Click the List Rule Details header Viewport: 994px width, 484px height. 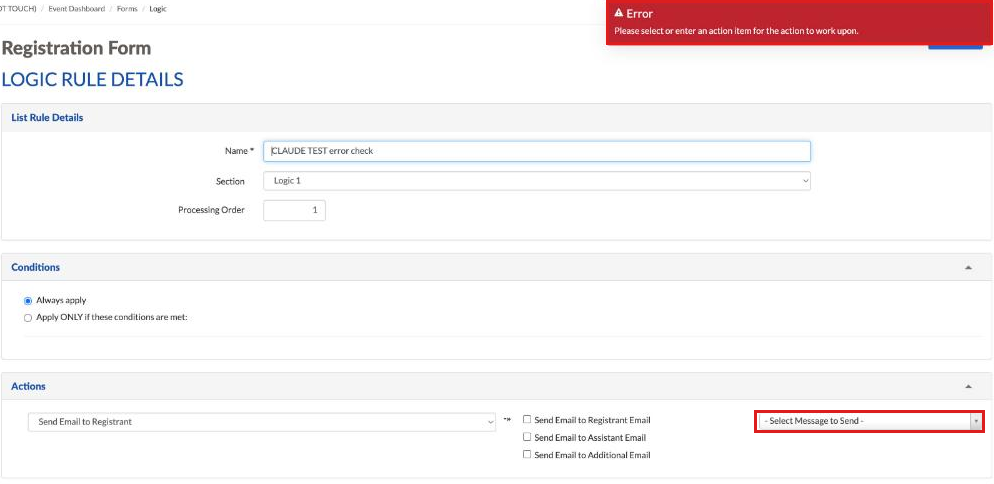48,118
